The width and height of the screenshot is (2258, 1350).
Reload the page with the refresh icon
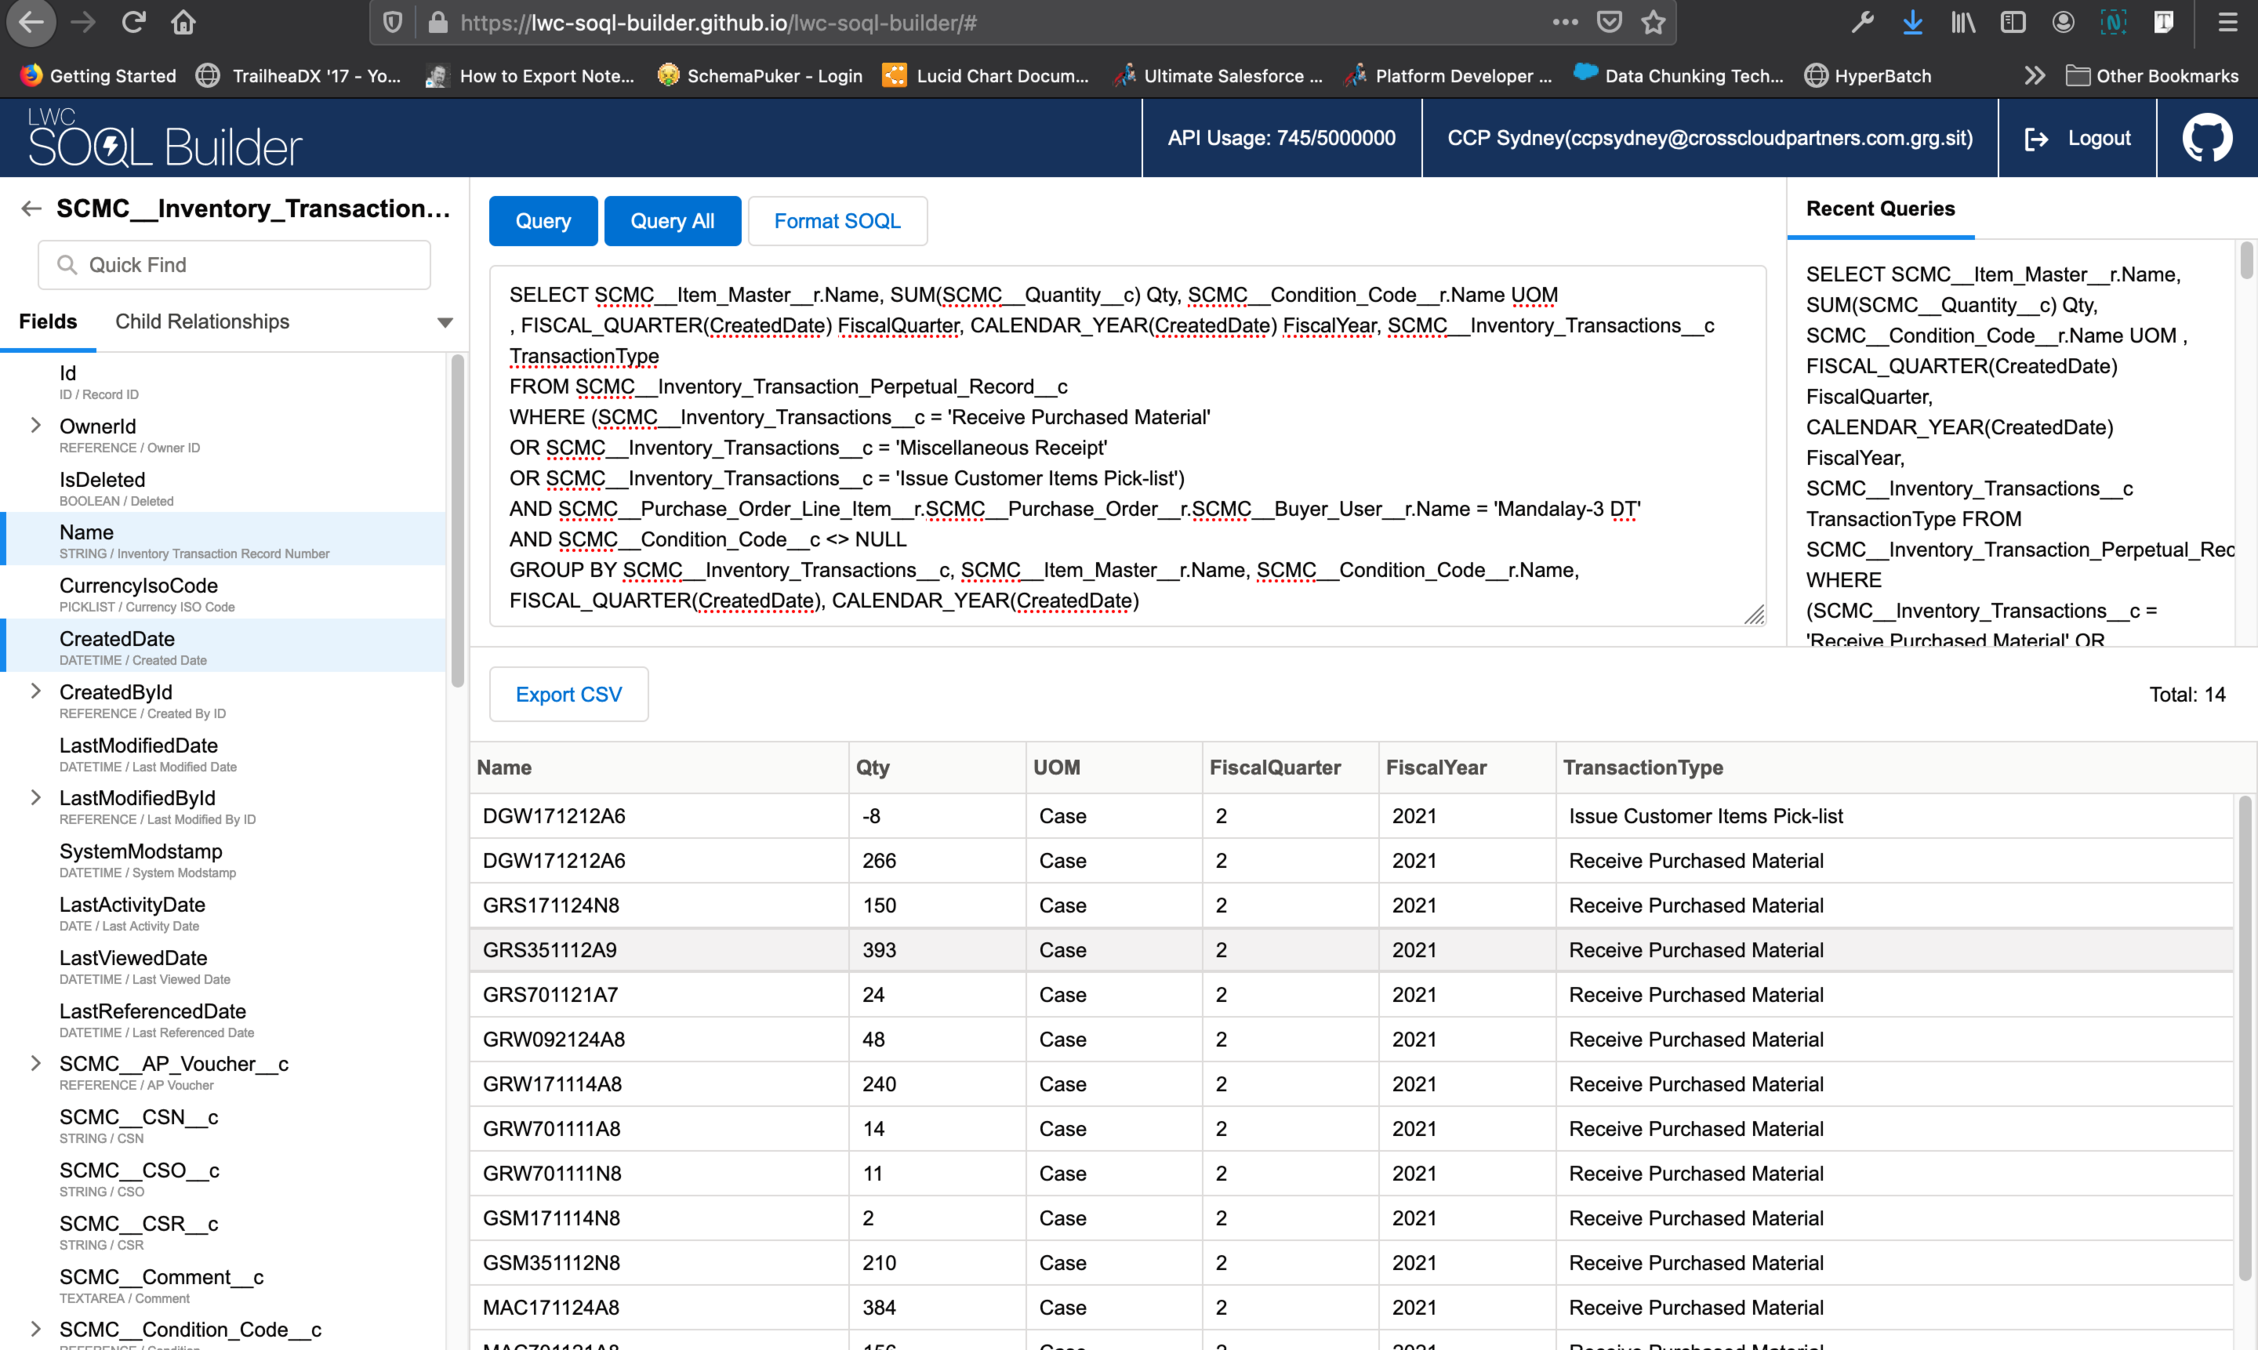(133, 22)
